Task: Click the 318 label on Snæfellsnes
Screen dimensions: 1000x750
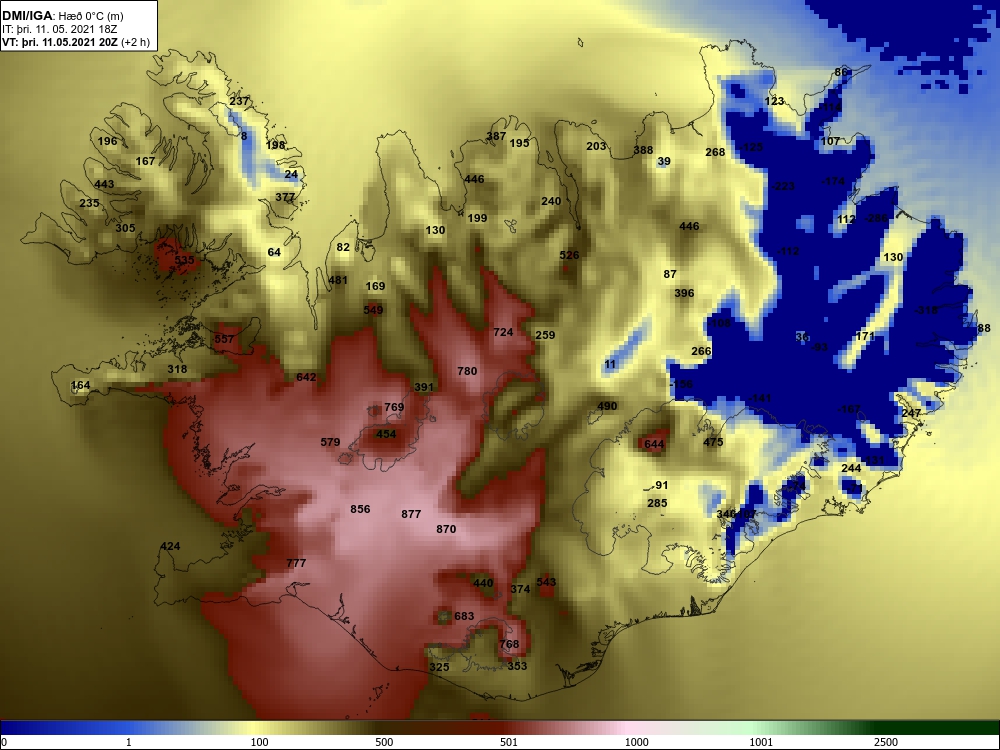Action: pyautogui.click(x=177, y=369)
